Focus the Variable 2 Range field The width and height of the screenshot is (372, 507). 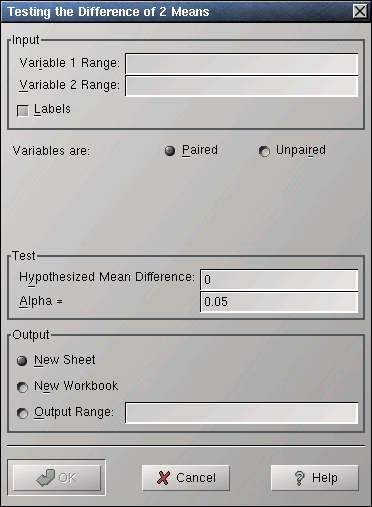(x=242, y=86)
